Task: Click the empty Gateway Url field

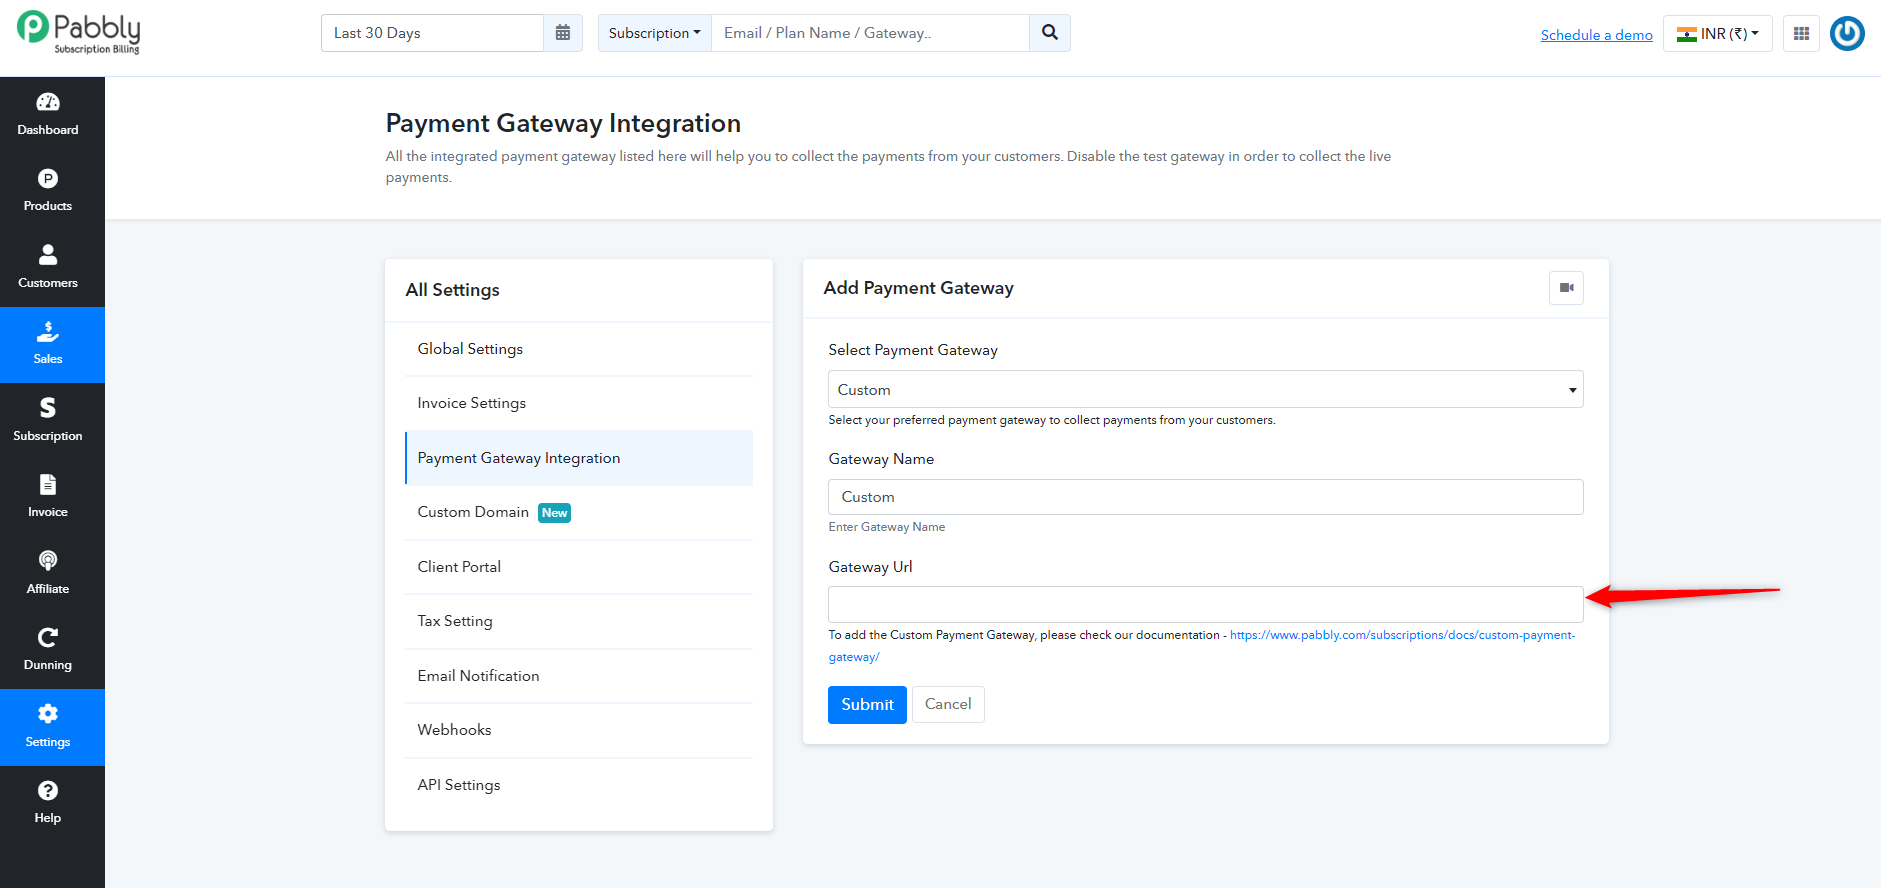Action: tap(1205, 604)
